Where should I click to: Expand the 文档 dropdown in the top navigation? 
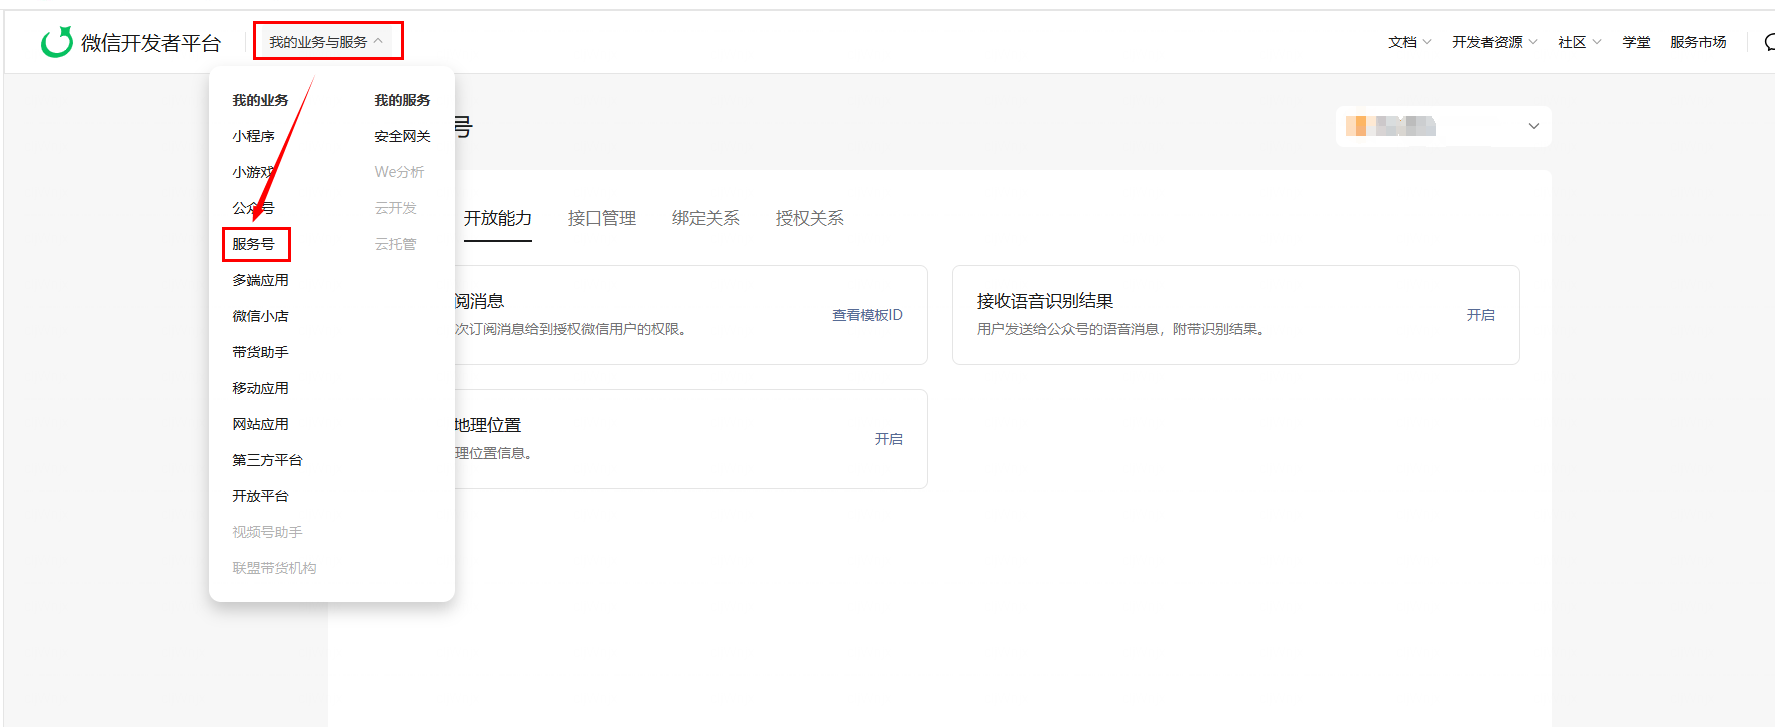pos(1409,42)
